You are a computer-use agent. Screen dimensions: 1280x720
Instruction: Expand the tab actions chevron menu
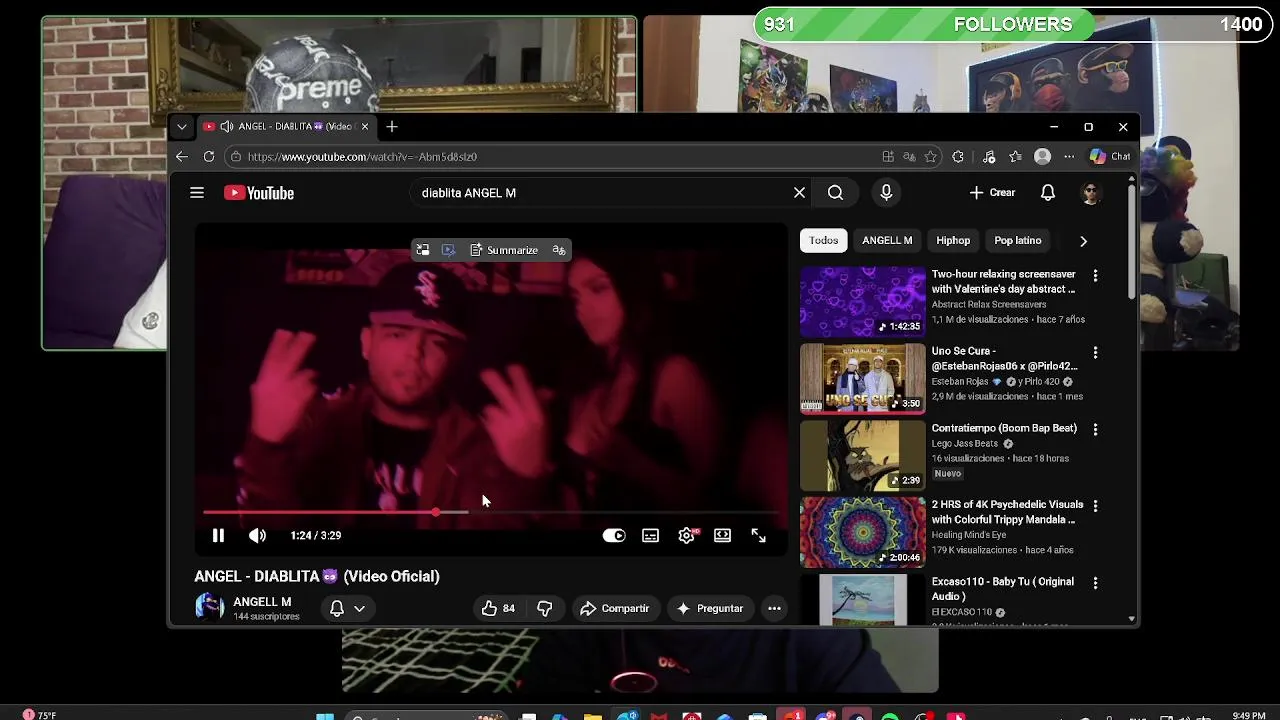click(x=181, y=127)
